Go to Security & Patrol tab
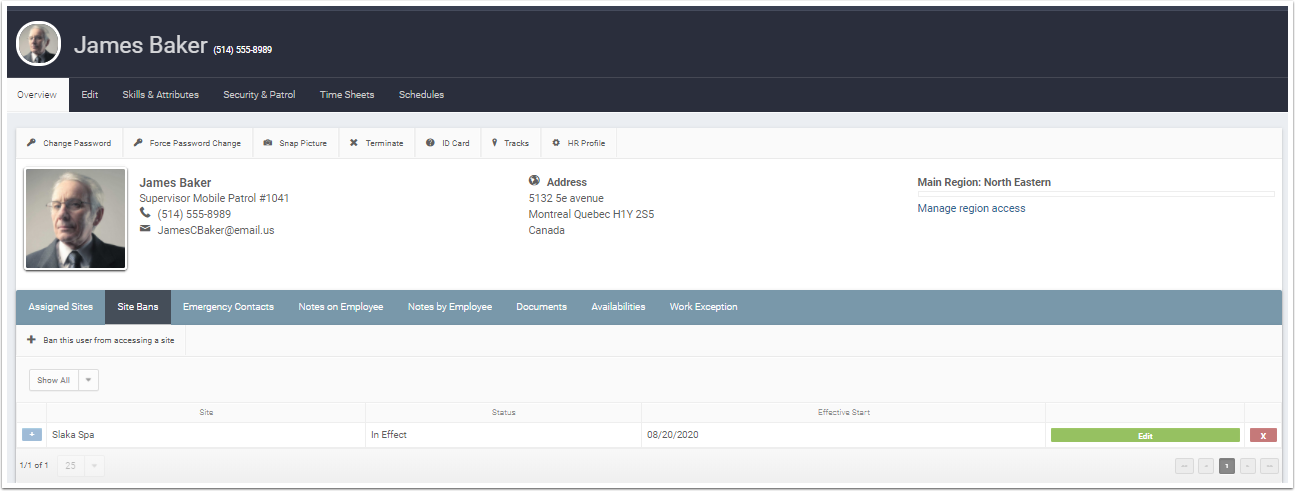 pyautogui.click(x=259, y=95)
